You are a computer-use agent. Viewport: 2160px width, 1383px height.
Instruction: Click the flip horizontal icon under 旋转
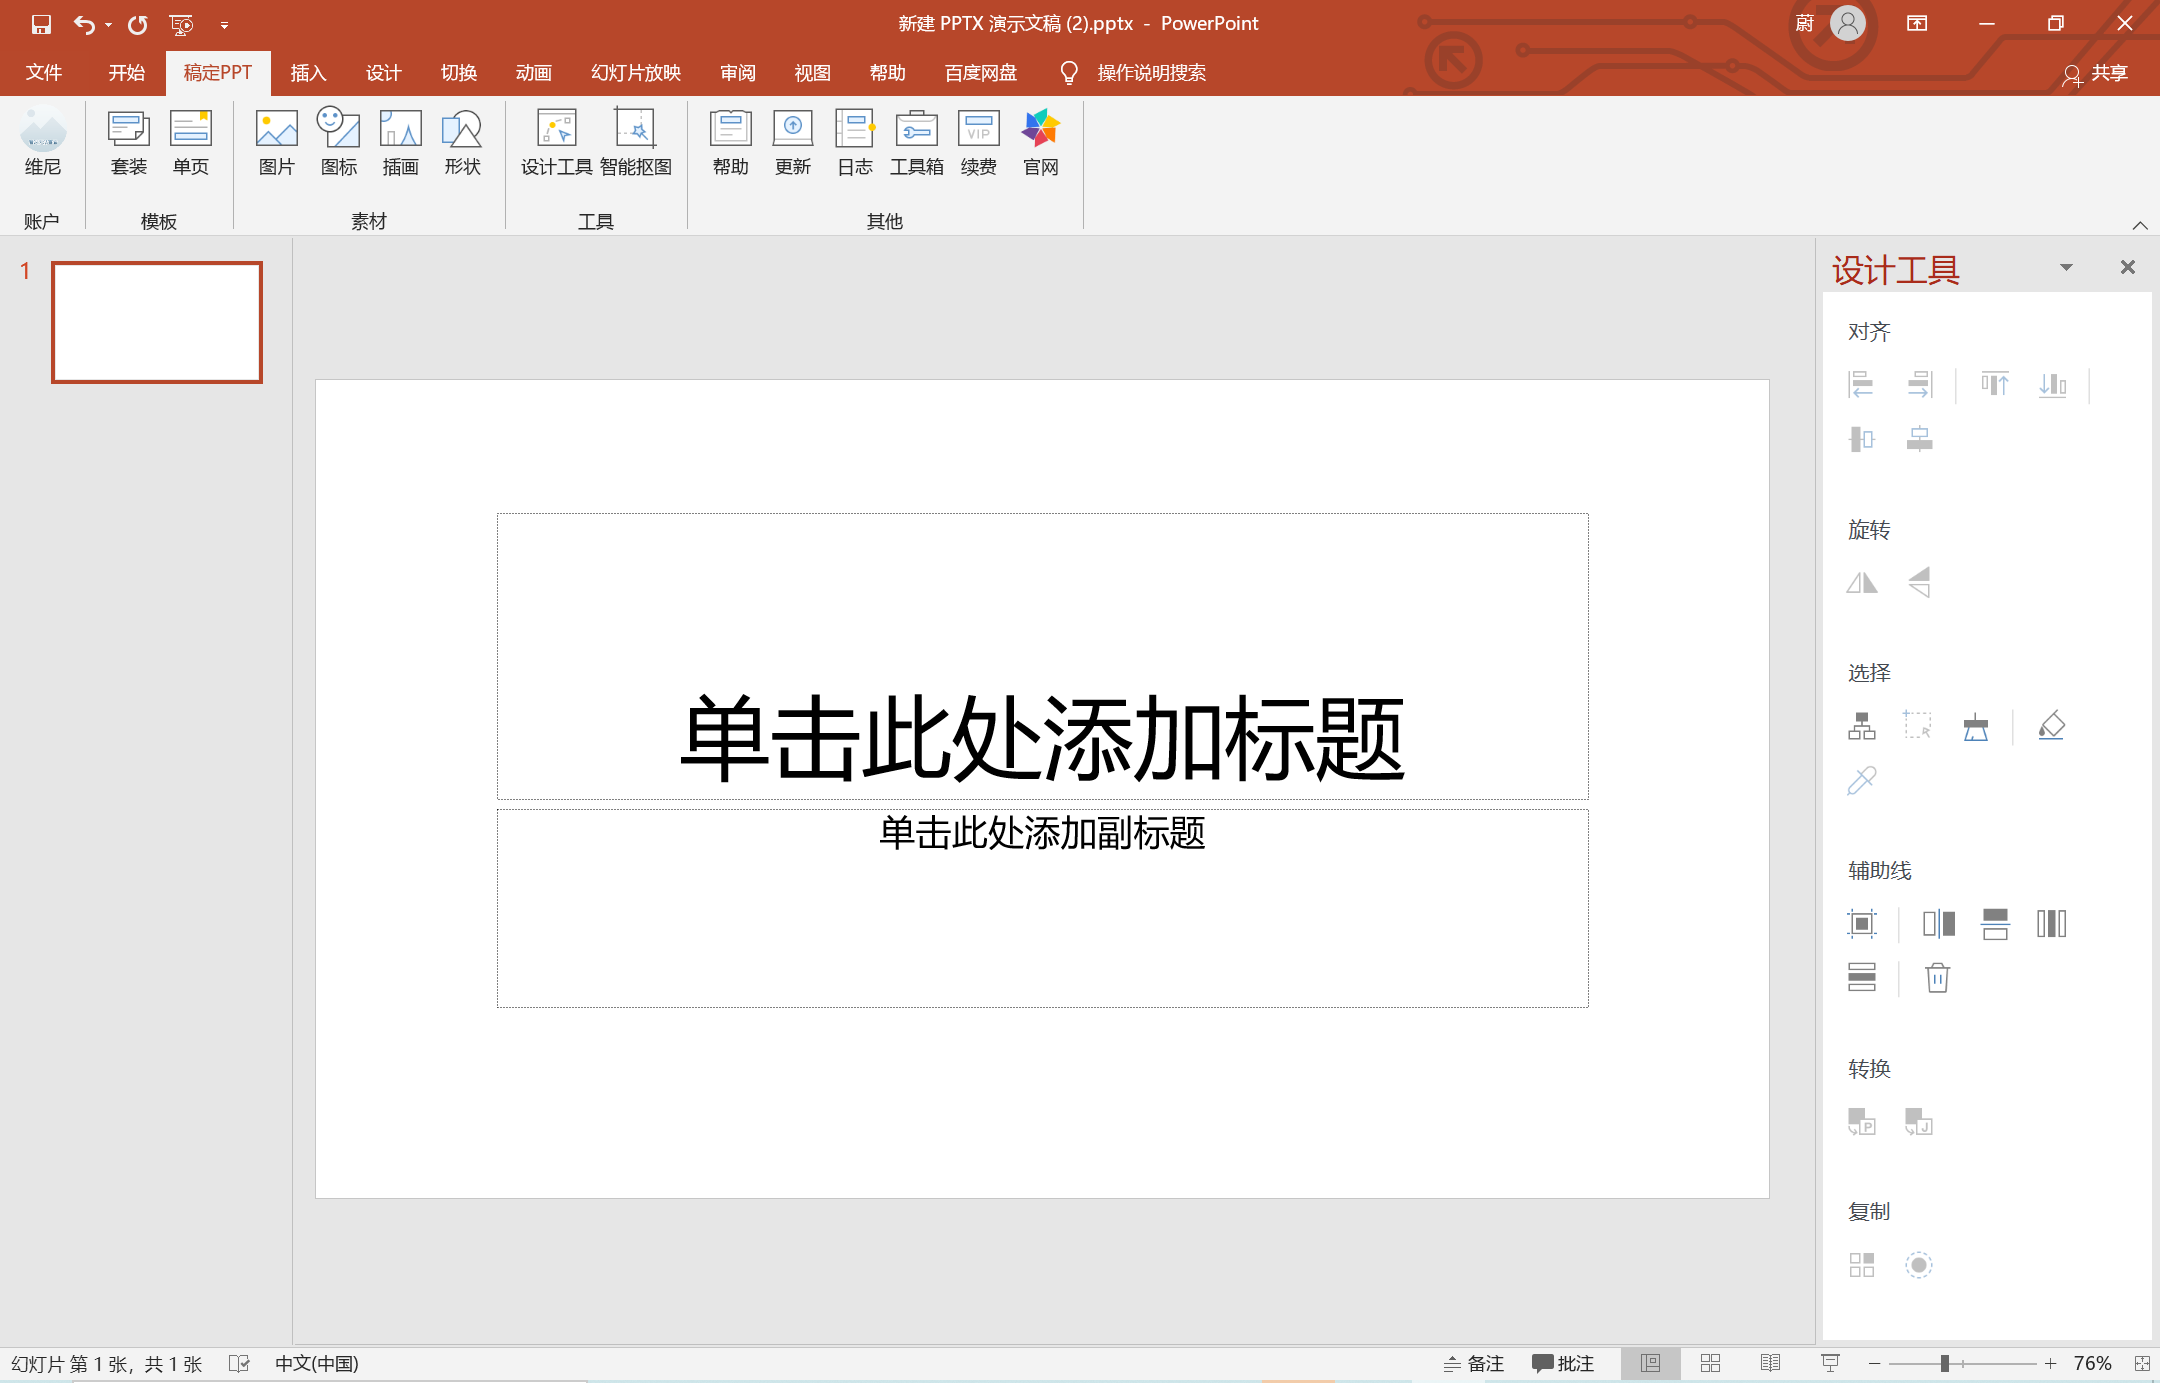pos(1862,582)
